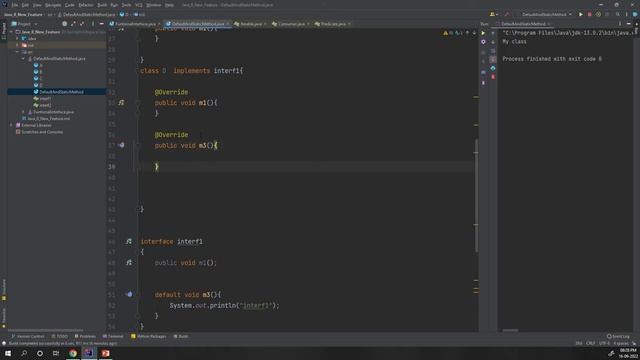
Task: Select DefaultAndStaticMethod class in project tree
Action: (x=61, y=92)
